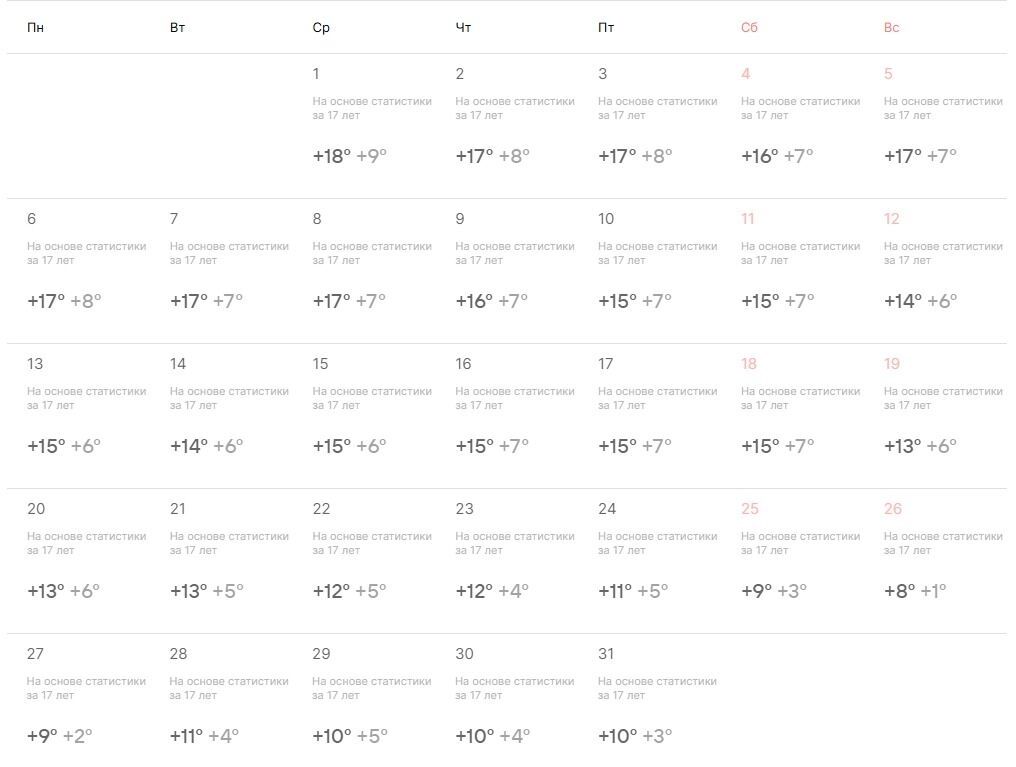Click the Вс weekend column header
This screenshot has width=1016, height=767.
point(892,28)
